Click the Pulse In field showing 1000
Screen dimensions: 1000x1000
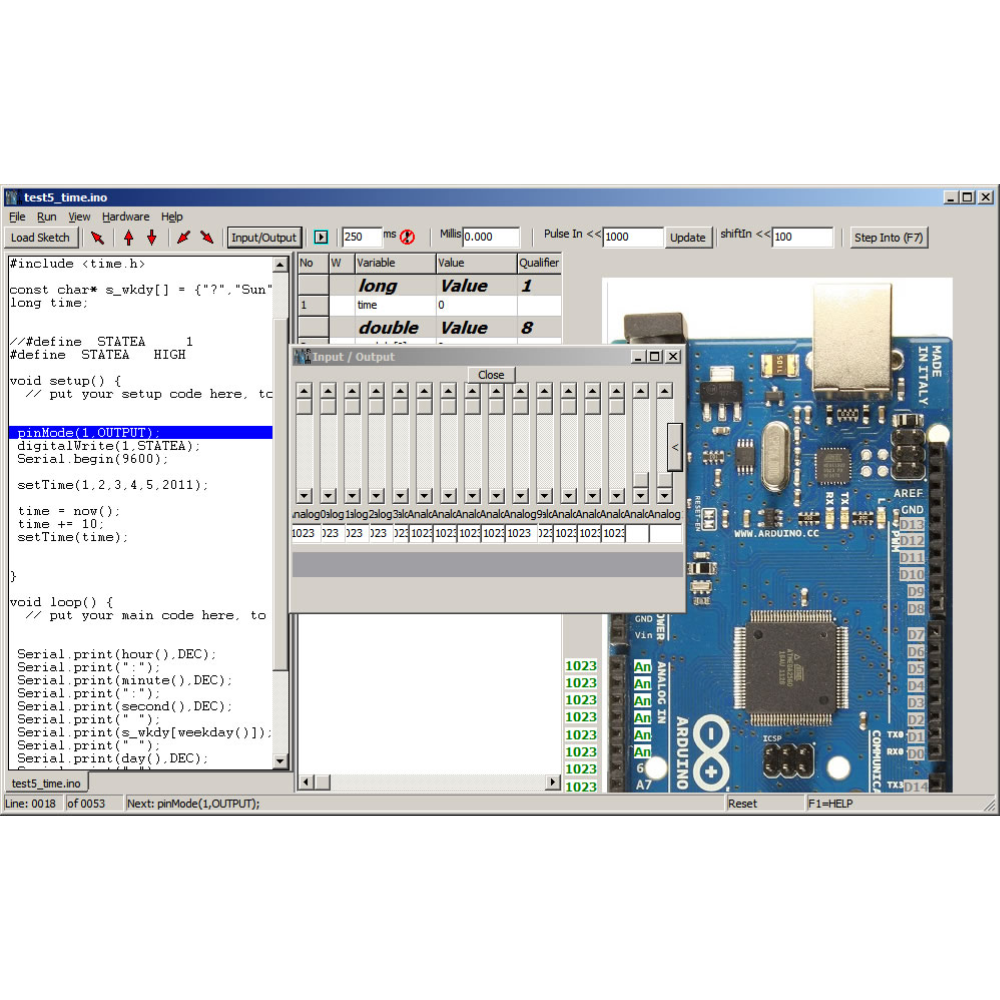632,237
